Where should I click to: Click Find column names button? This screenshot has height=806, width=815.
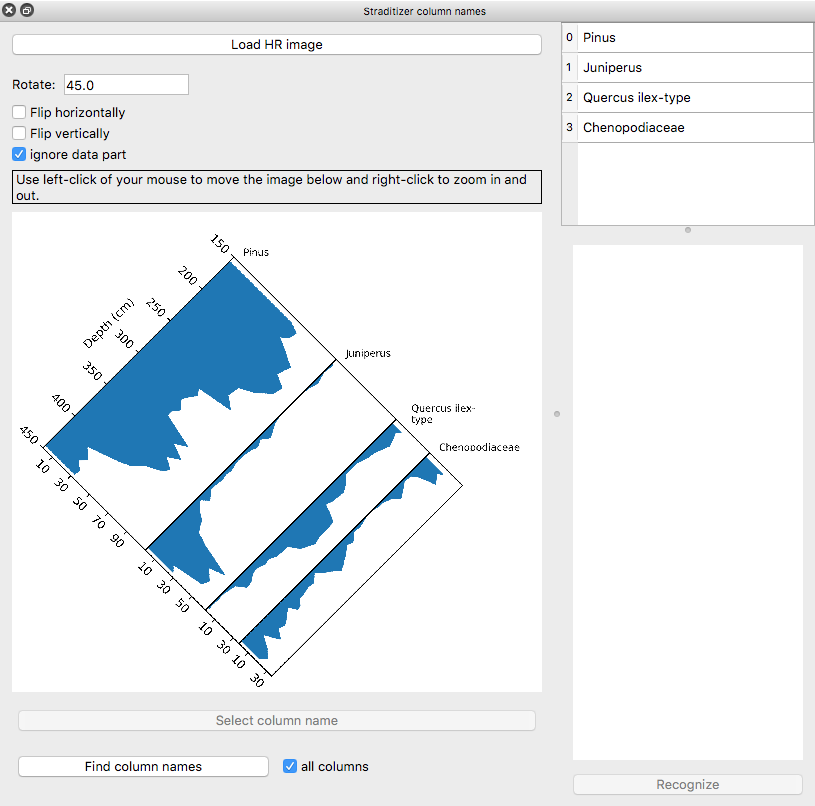[x=143, y=767]
